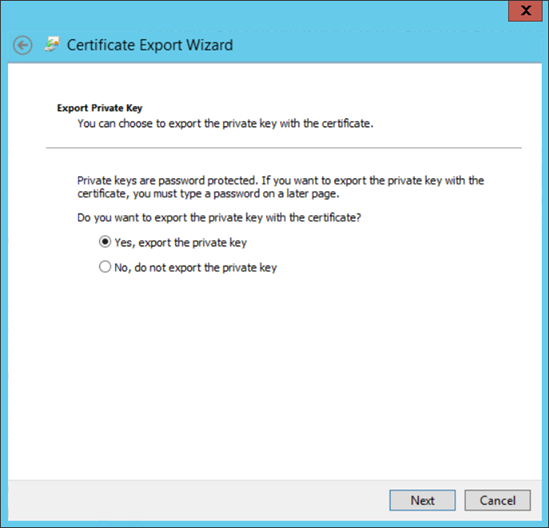Click the certificate wizard icon
This screenshot has width=549, height=528.
tap(52, 44)
